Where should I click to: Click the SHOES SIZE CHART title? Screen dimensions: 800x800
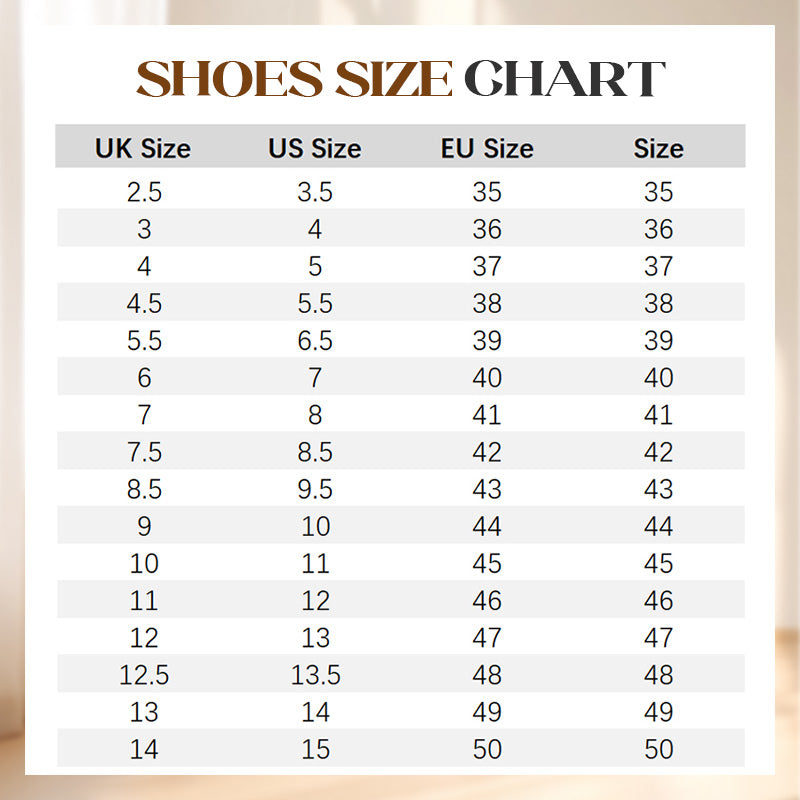(400, 79)
